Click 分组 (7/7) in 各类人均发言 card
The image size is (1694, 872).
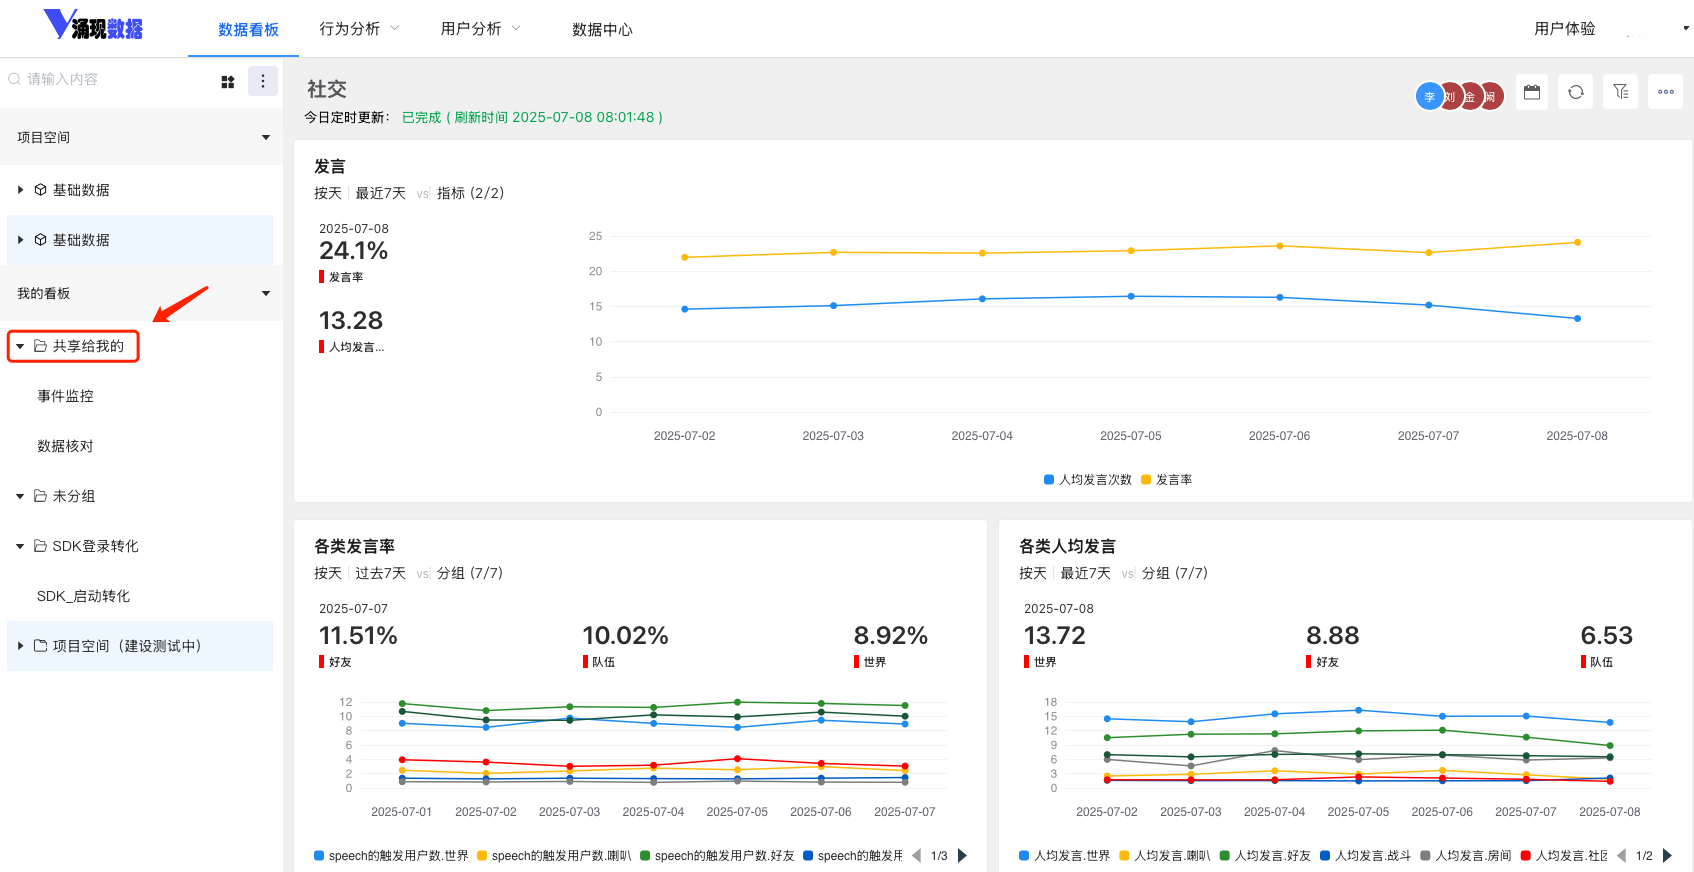[x=1175, y=573]
